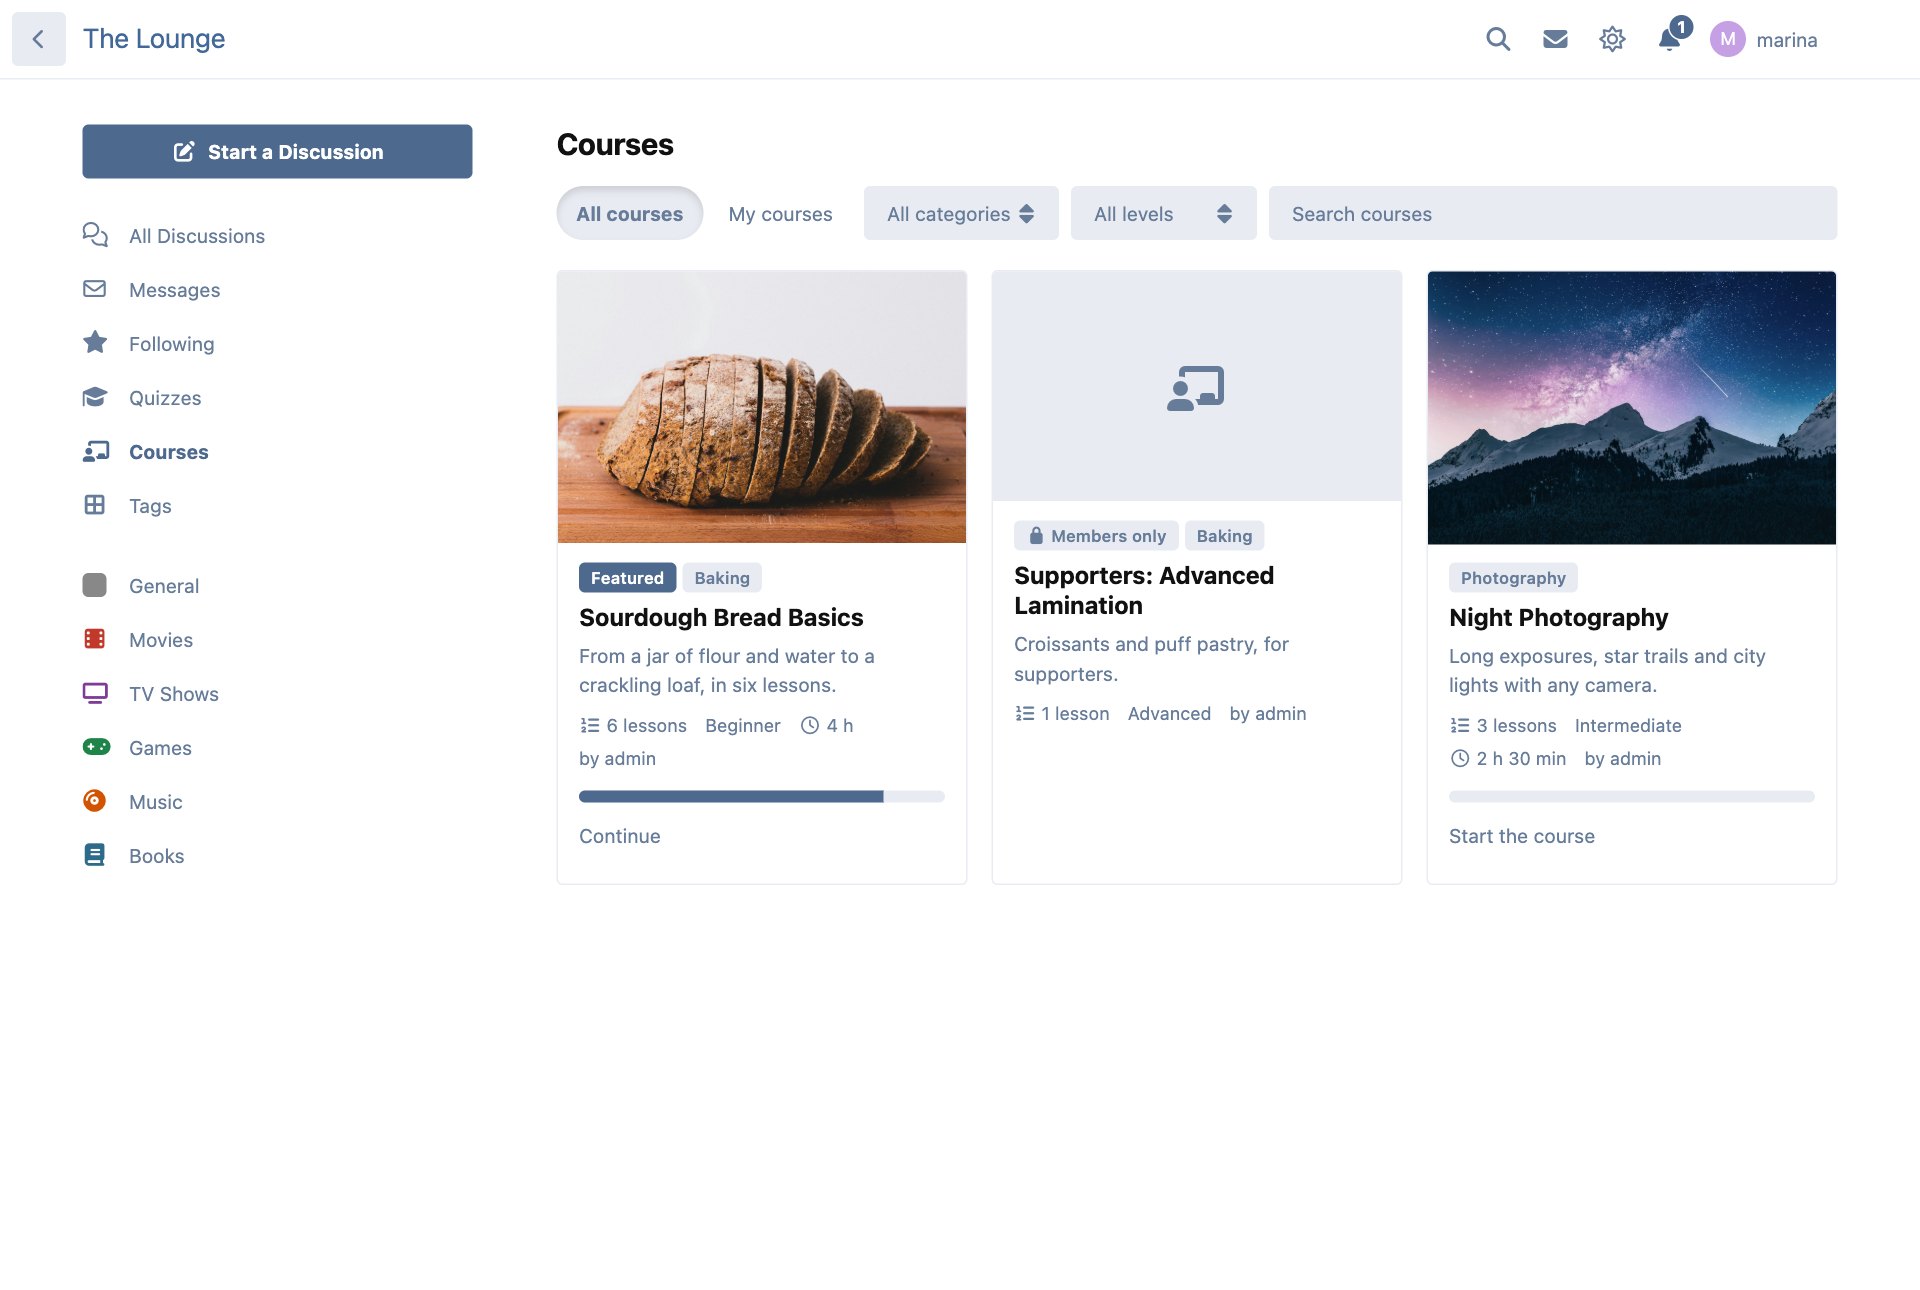Click the All Discussions chat bubbles icon
This screenshot has width=1920, height=1290.
click(95, 235)
